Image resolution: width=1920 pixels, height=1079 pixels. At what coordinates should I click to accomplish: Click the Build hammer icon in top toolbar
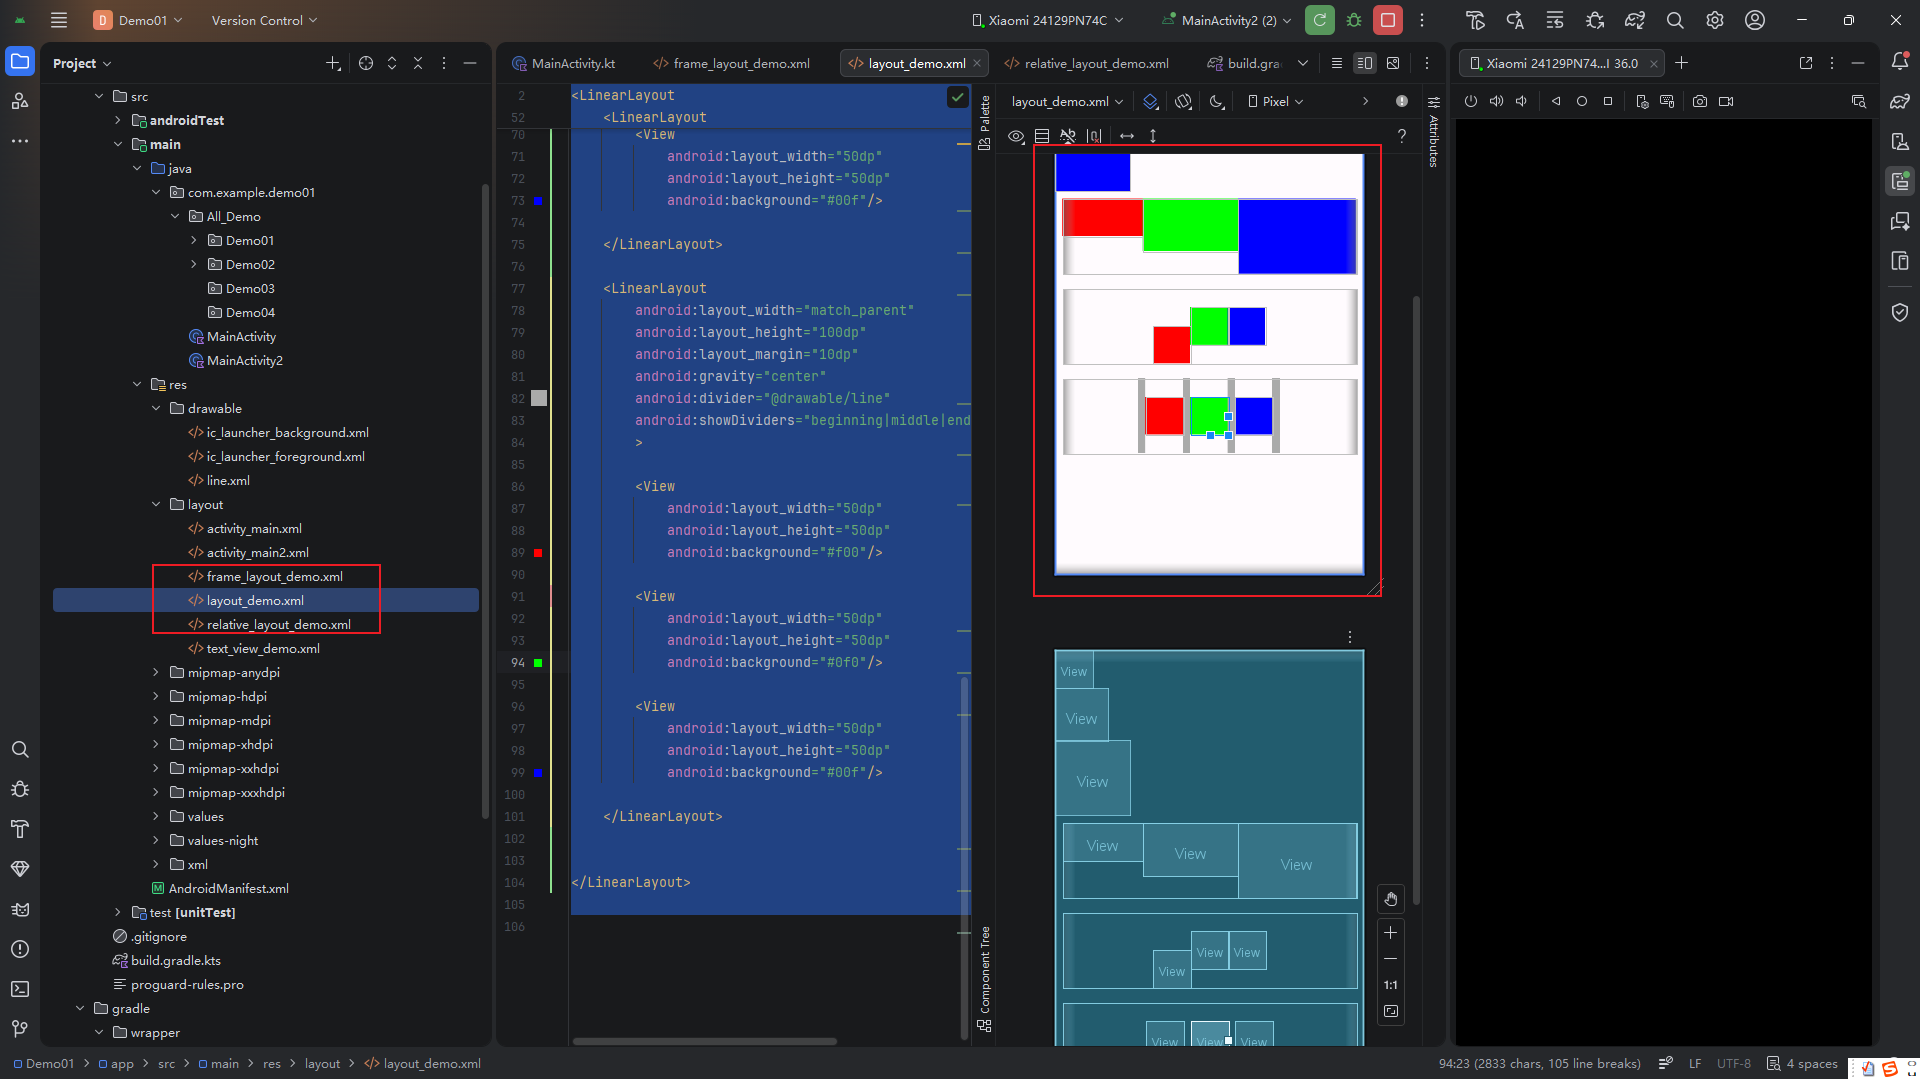coord(1475,20)
